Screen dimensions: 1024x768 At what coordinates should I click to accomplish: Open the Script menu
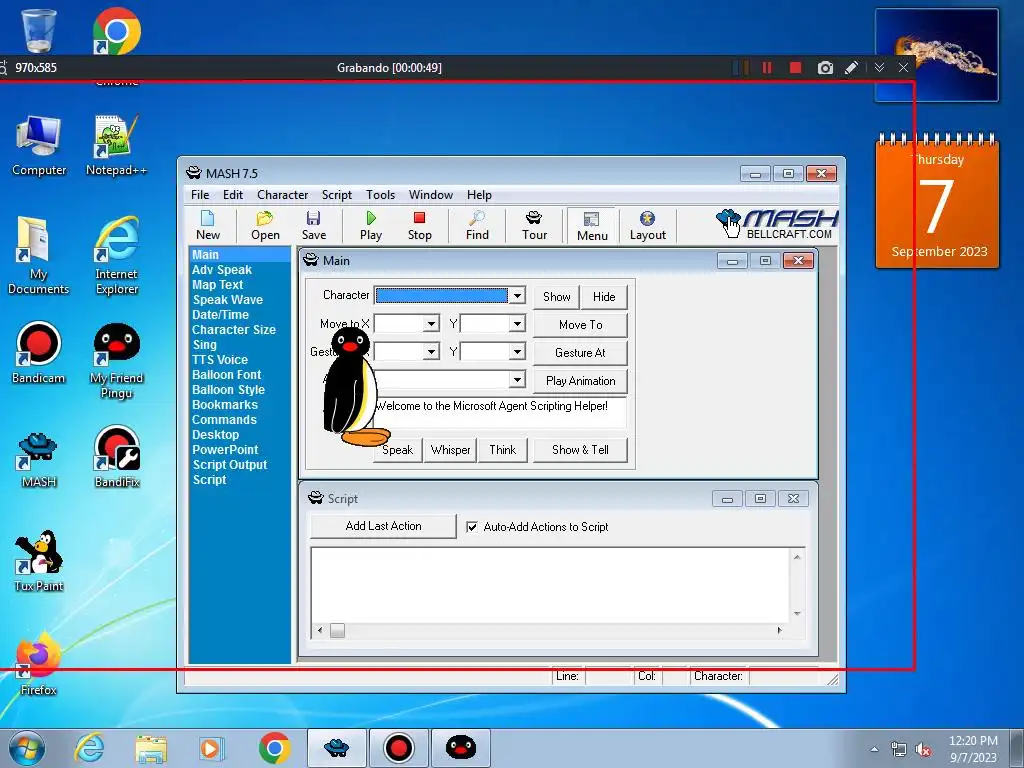pyautogui.click(x=336, y=195)
